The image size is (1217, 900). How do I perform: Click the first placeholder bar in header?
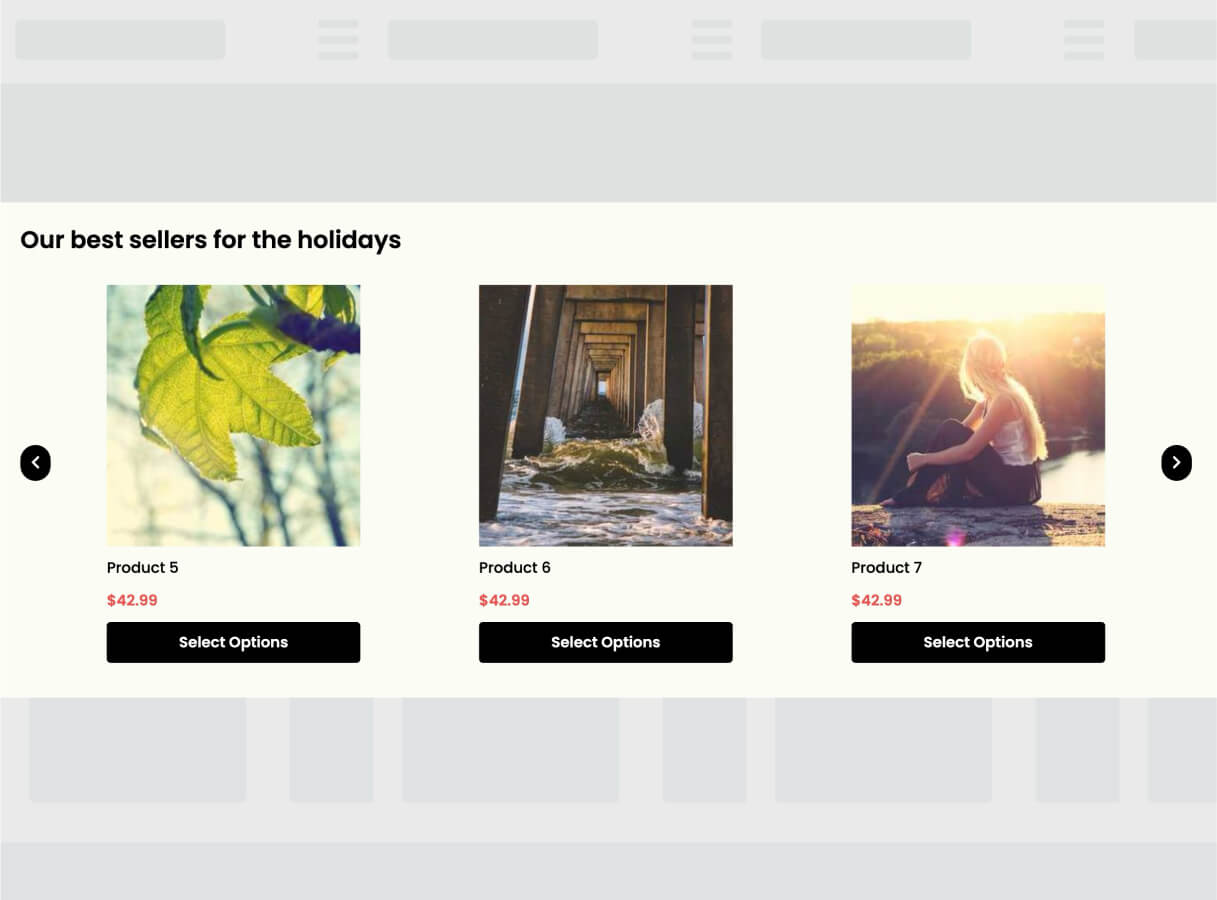click(x=120, y=40)
